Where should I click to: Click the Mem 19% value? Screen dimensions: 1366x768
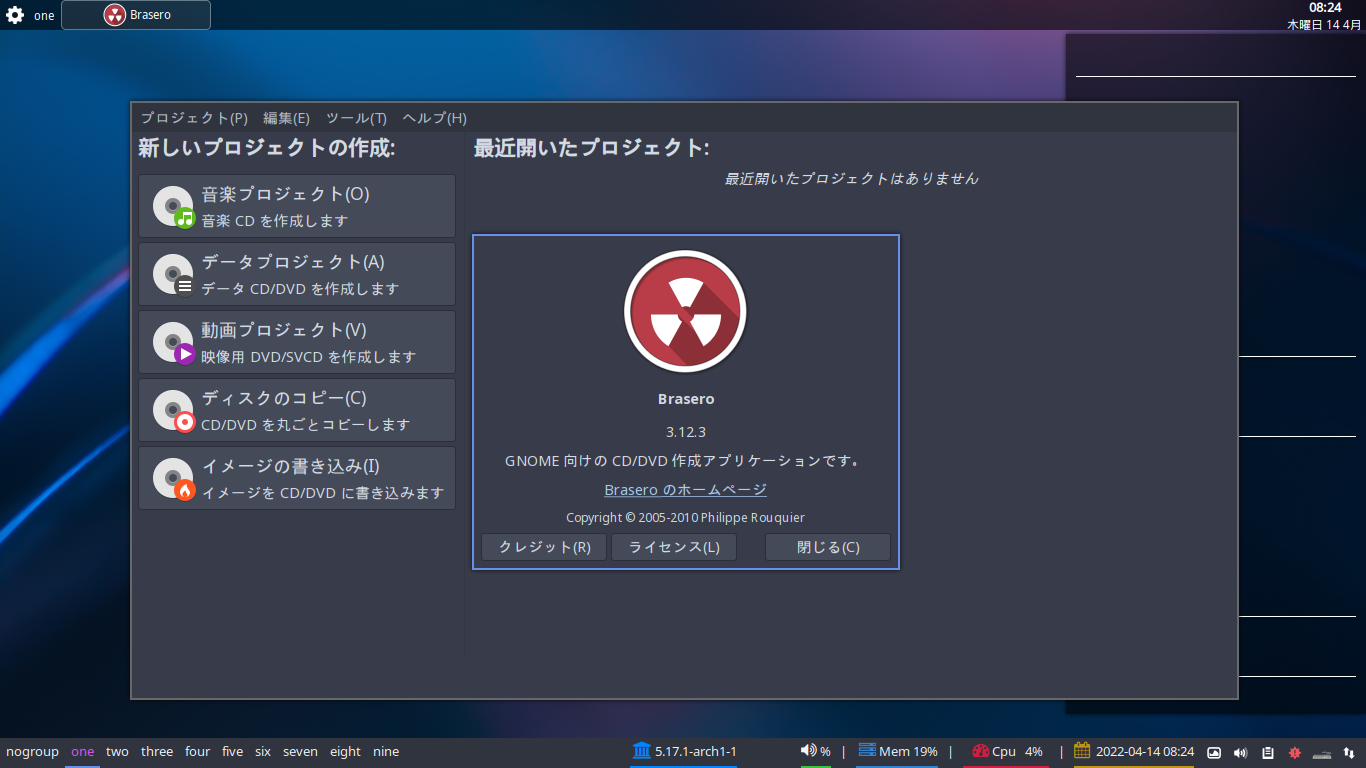[x=908, y=752]
